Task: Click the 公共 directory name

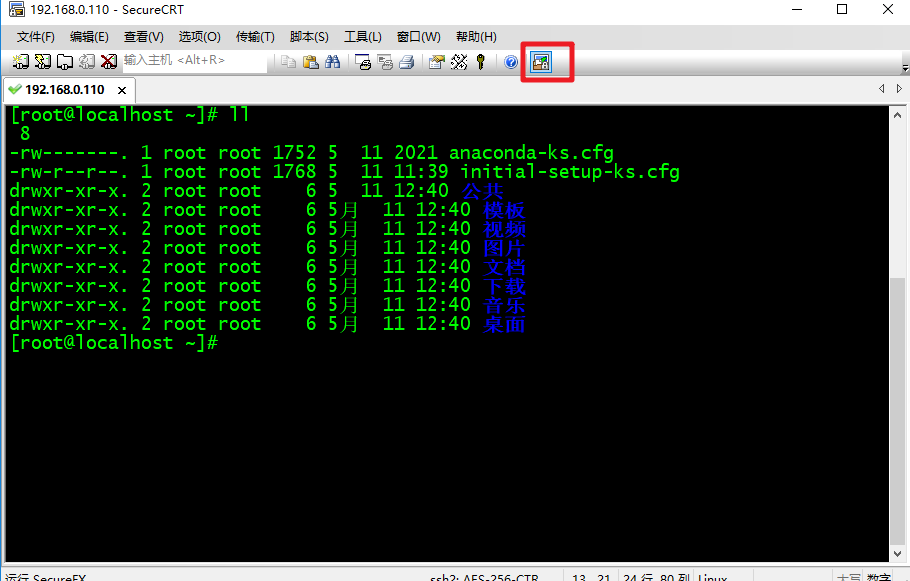Action: (x=482, y=191)
